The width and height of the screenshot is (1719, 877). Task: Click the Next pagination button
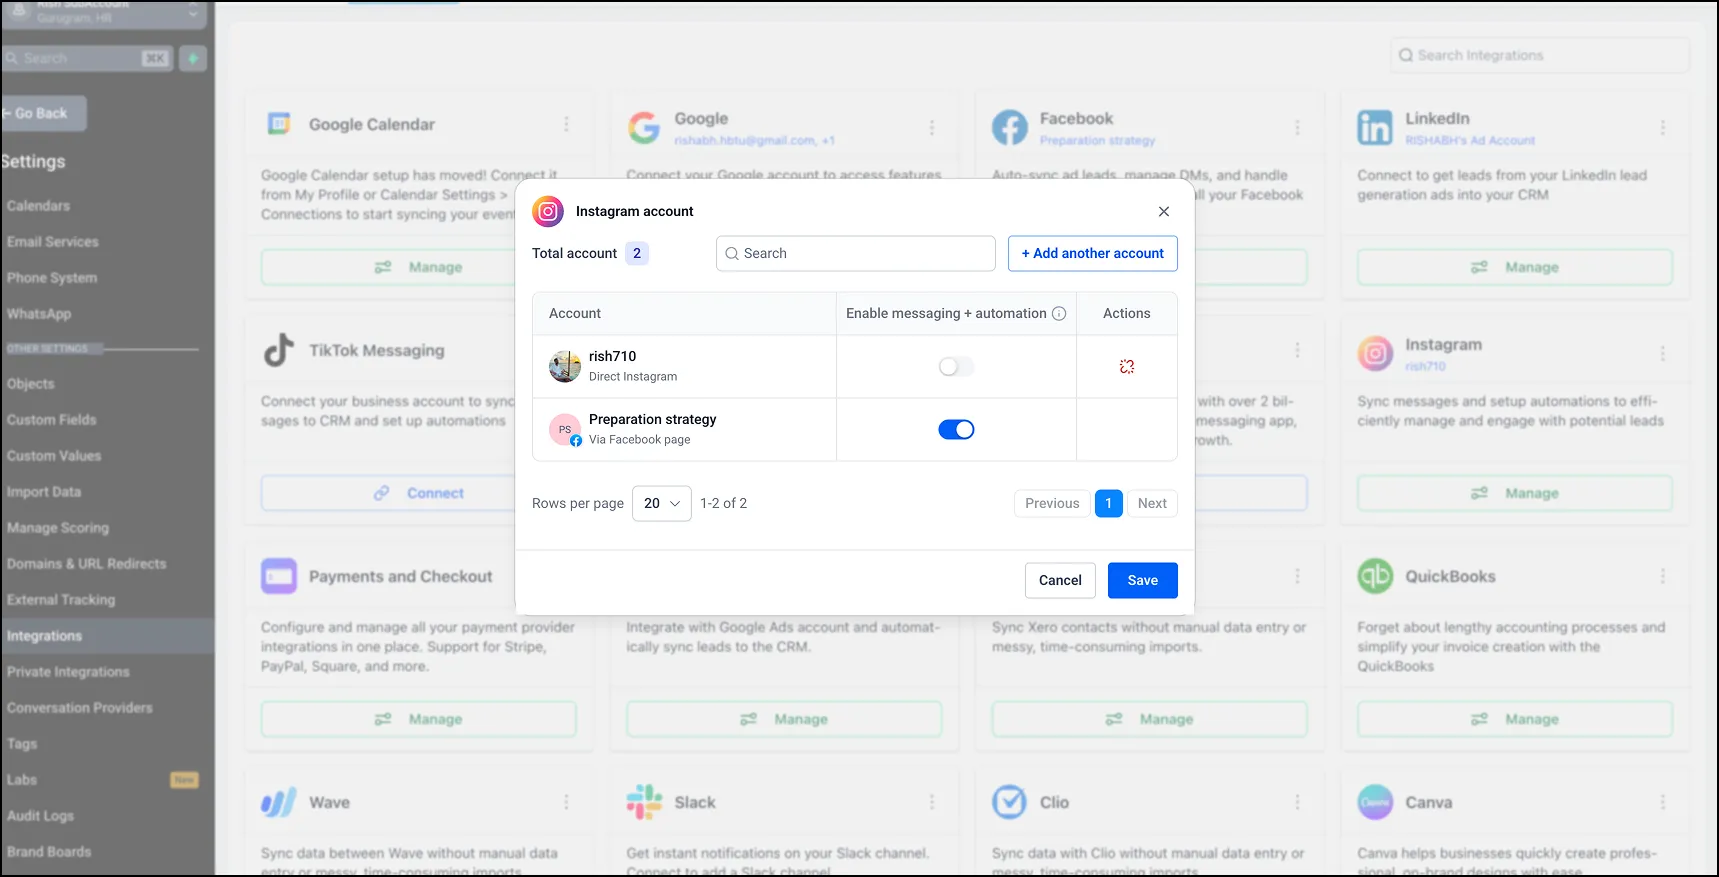[x=1152, y=503]
